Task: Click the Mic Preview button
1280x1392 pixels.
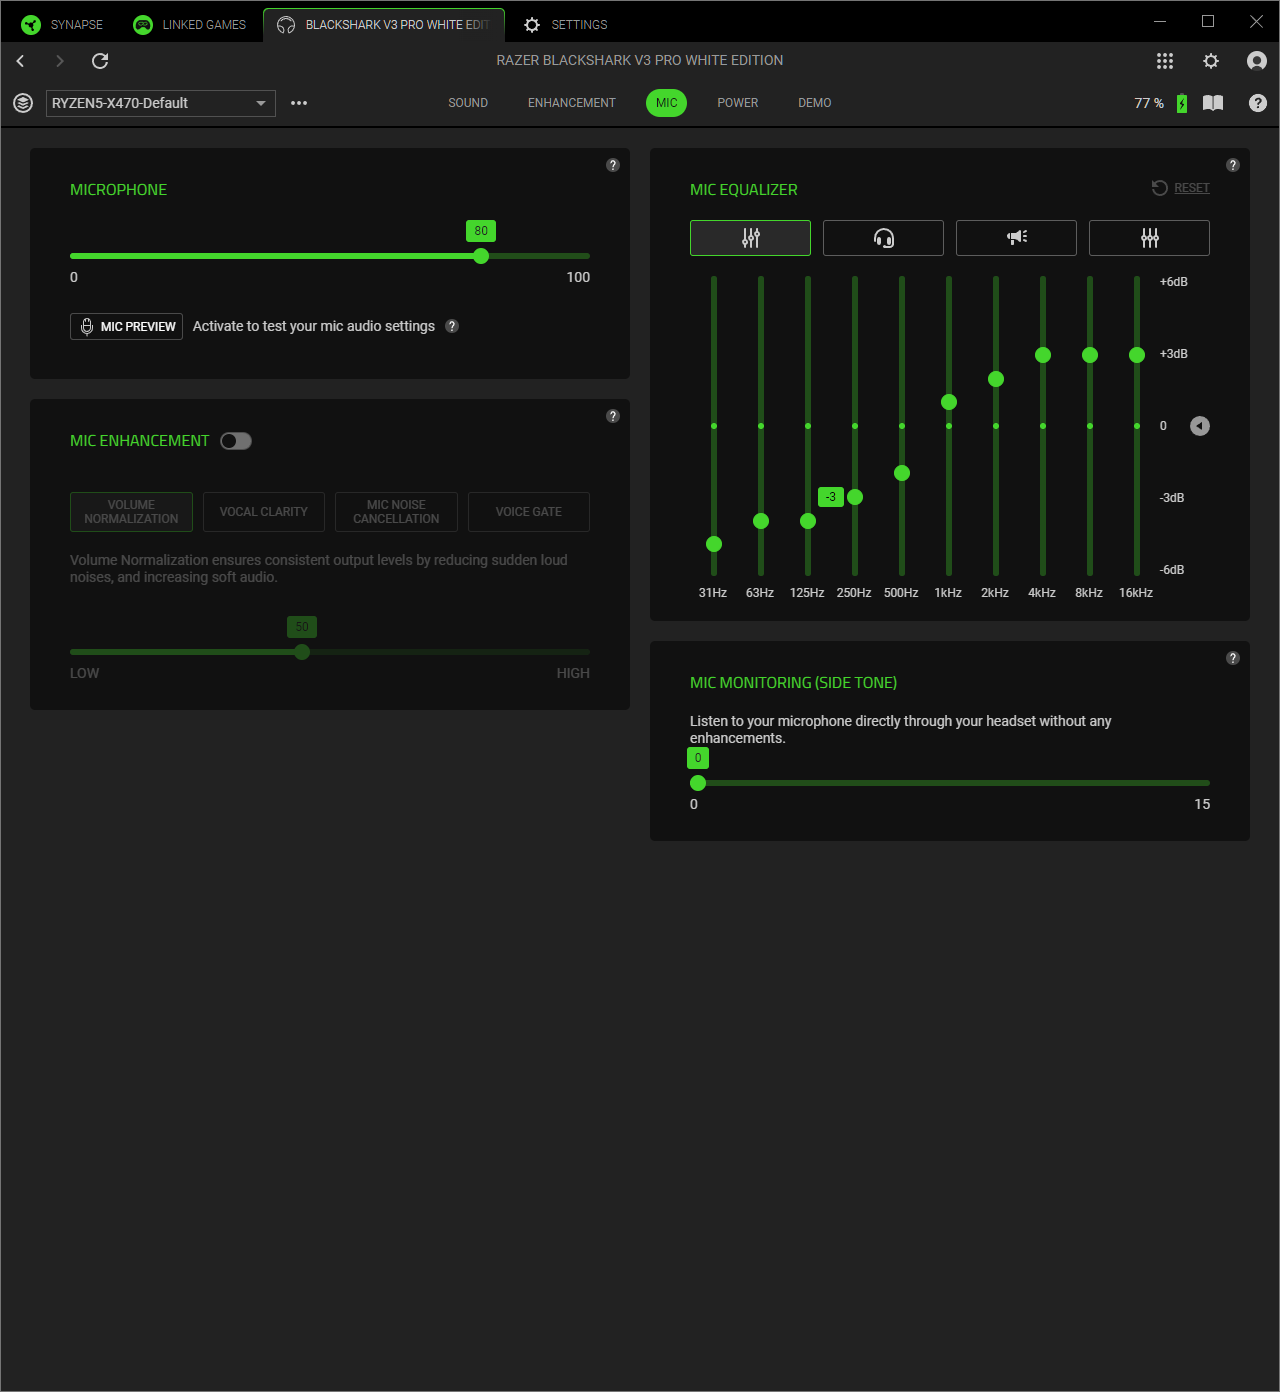Action: pos(127,327)
